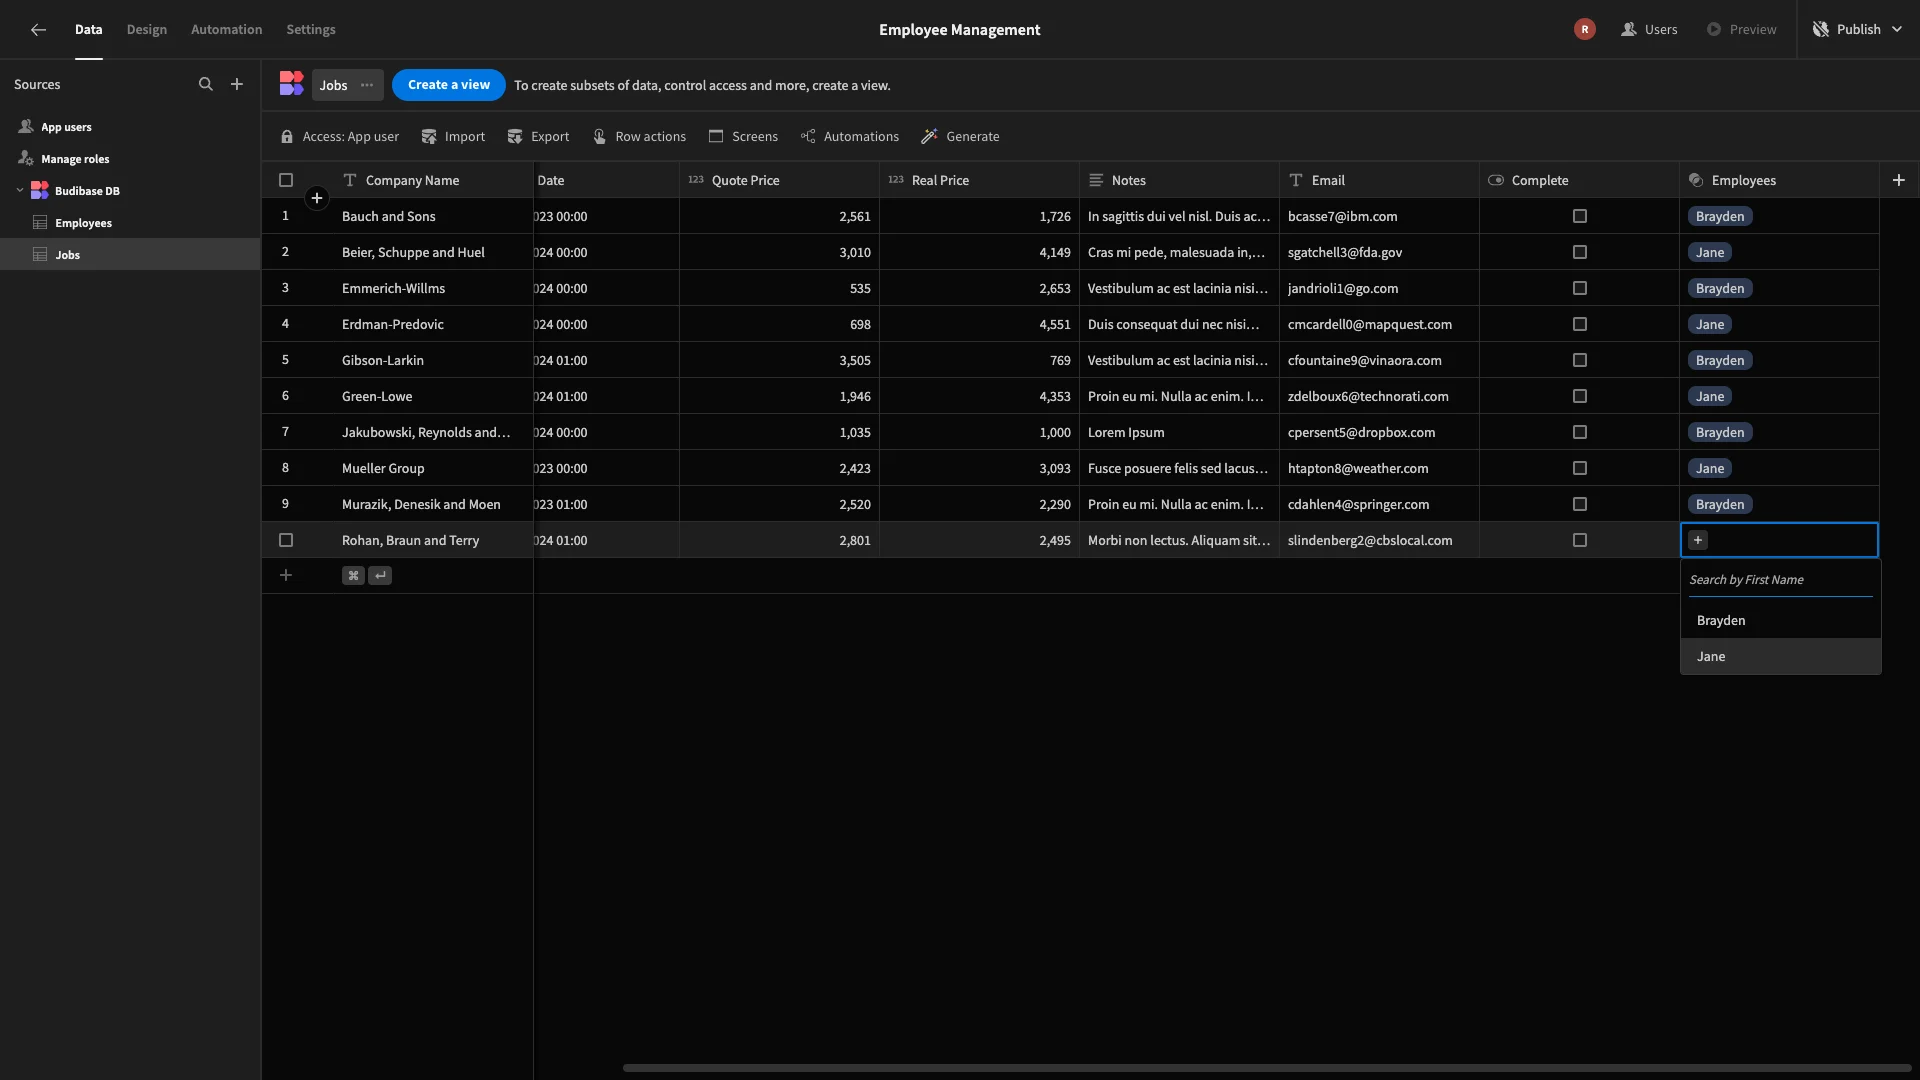Click the Brayden tag in row 1
Viewport: 1920px width, 1080px height.
pos(1720,216)
